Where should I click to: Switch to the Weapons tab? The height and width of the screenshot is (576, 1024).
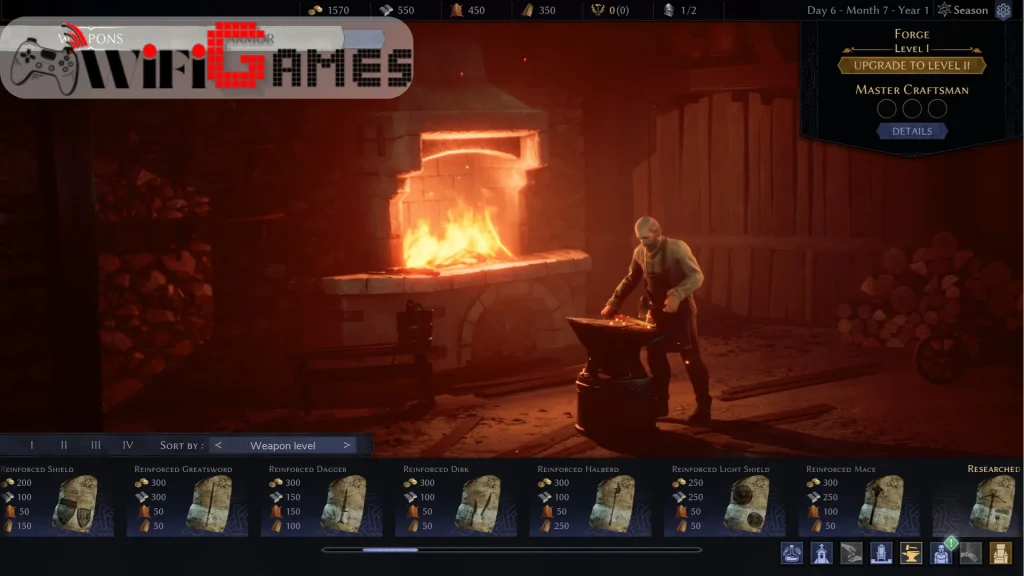pos(90,39)
